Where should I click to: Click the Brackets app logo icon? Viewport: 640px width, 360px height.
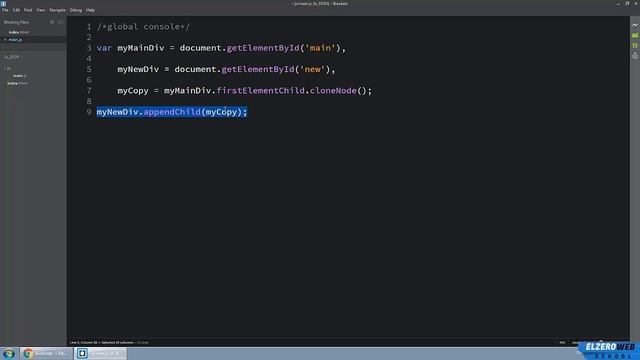click(x=3, y=3)
